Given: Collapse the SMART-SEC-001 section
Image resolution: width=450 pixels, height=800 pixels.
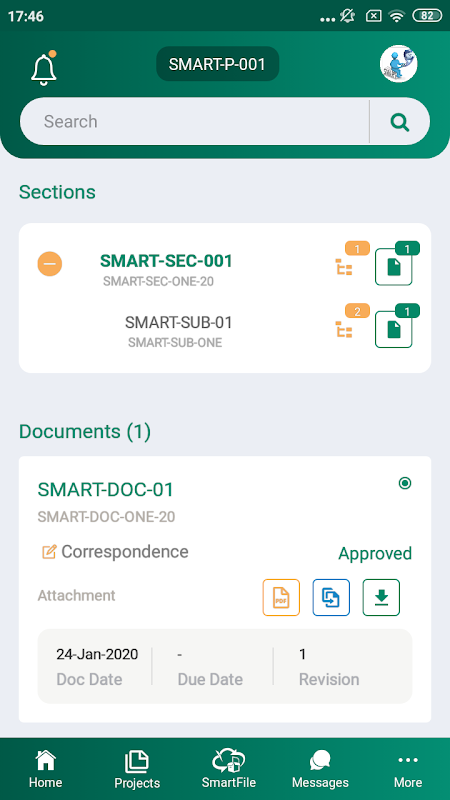Looking at the screenshot, I should click(49, 264).
